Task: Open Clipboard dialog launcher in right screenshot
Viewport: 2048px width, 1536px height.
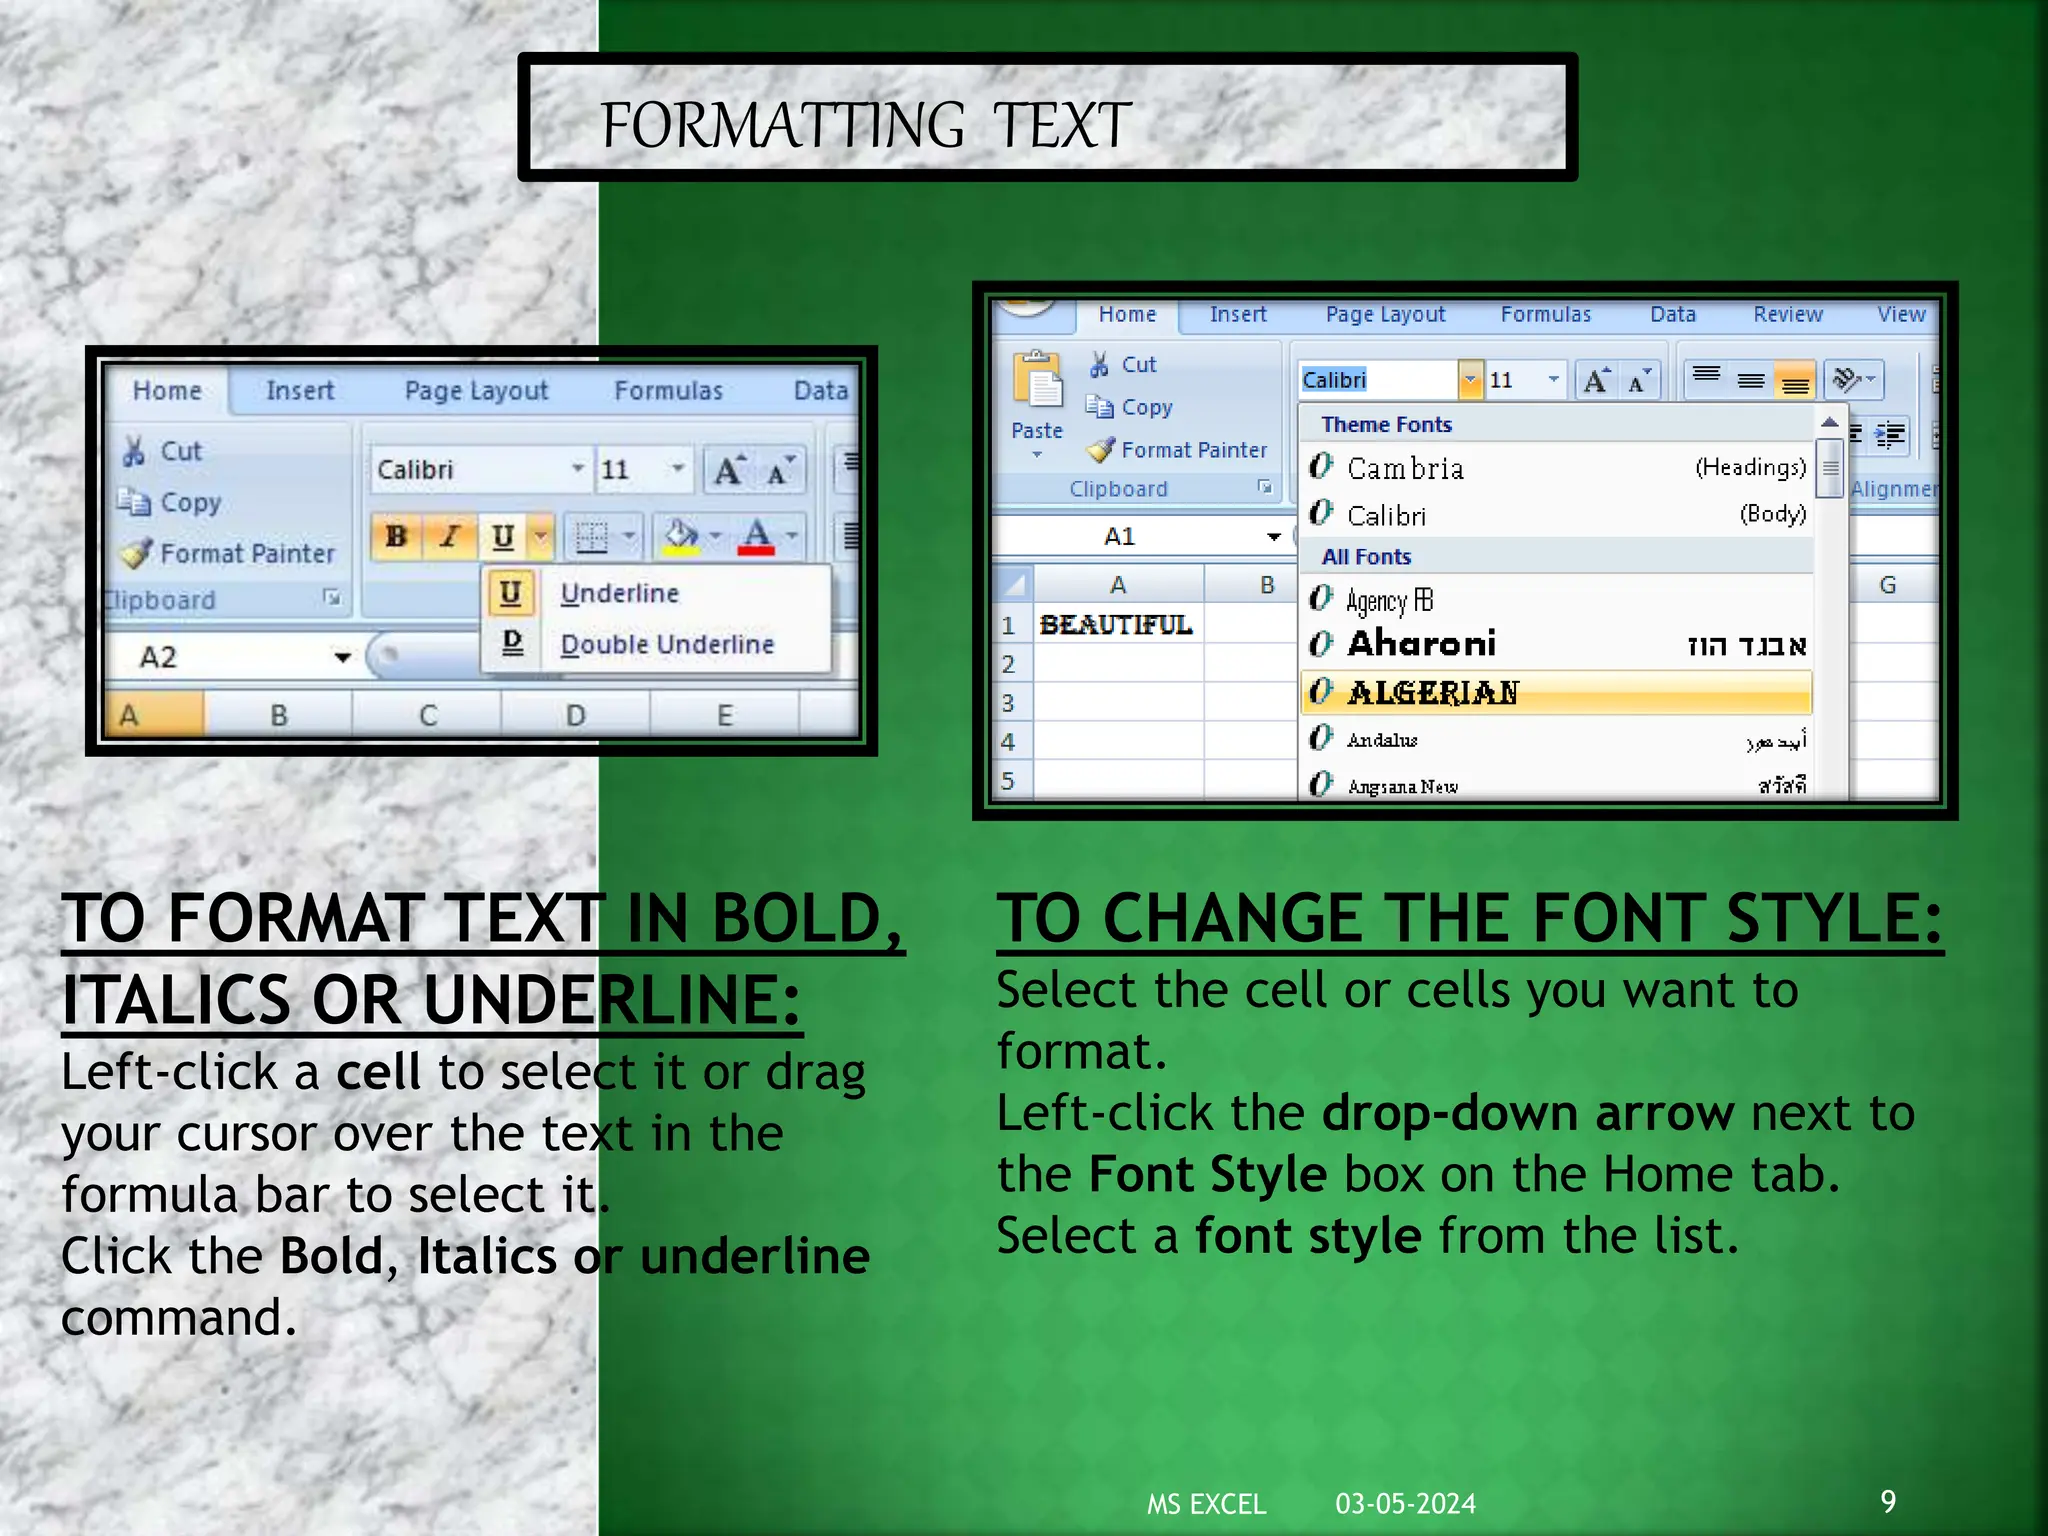Action: coord(1265,487)
